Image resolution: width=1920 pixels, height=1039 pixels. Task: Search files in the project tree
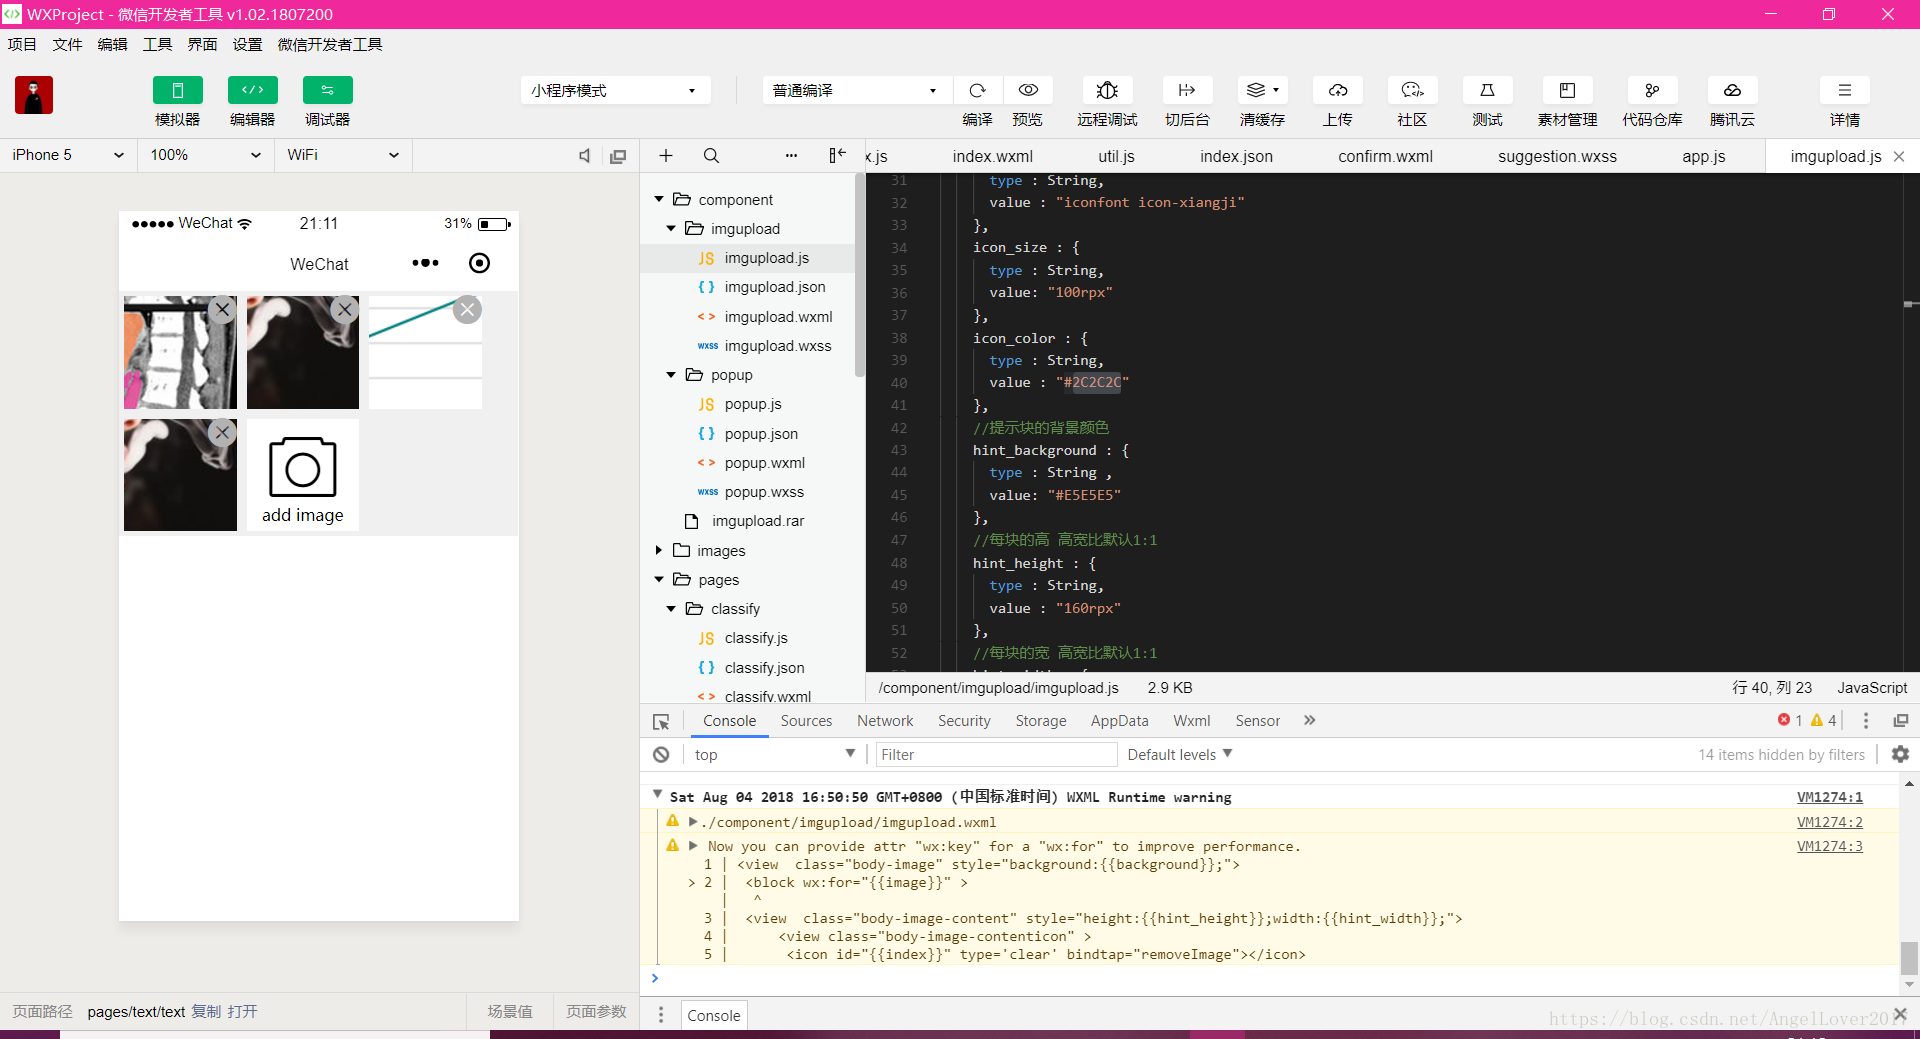(711, 156)
